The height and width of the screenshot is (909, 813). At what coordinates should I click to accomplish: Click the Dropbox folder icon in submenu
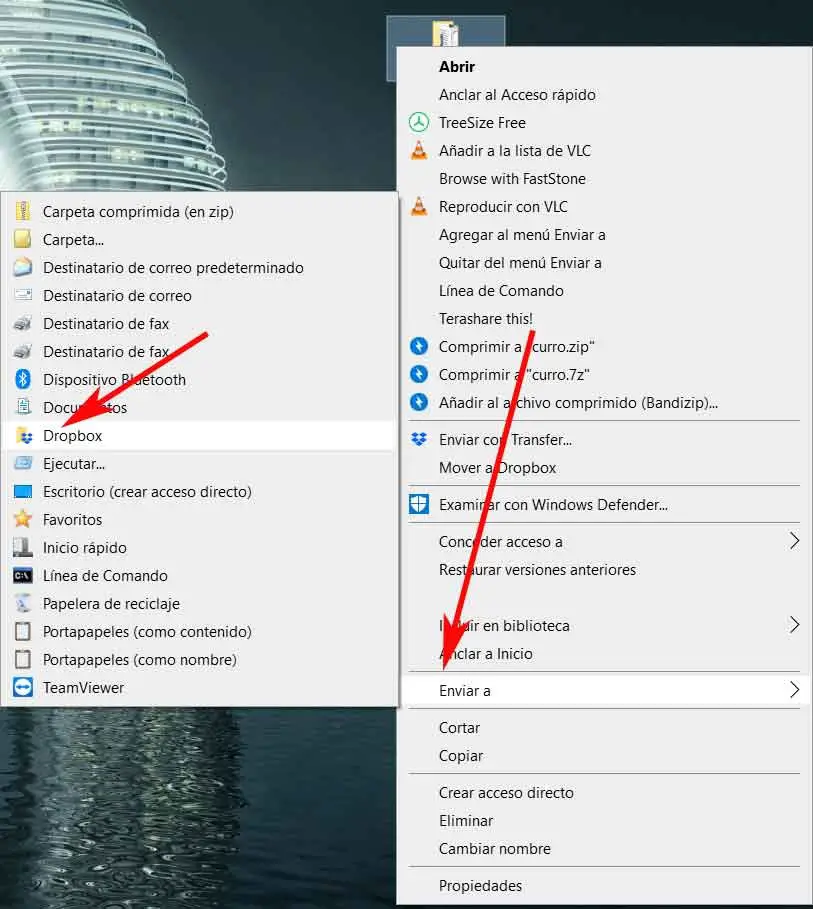(x=24, y=435)
